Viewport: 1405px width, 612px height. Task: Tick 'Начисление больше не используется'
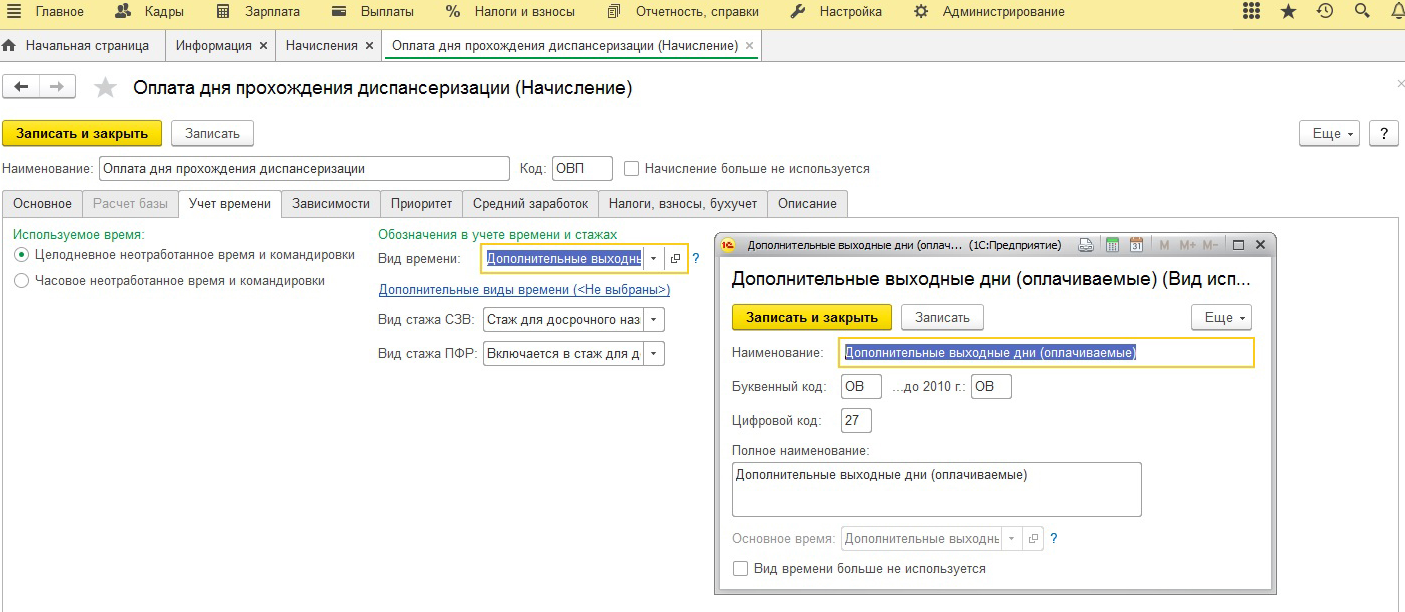click(x=631, y=169)
